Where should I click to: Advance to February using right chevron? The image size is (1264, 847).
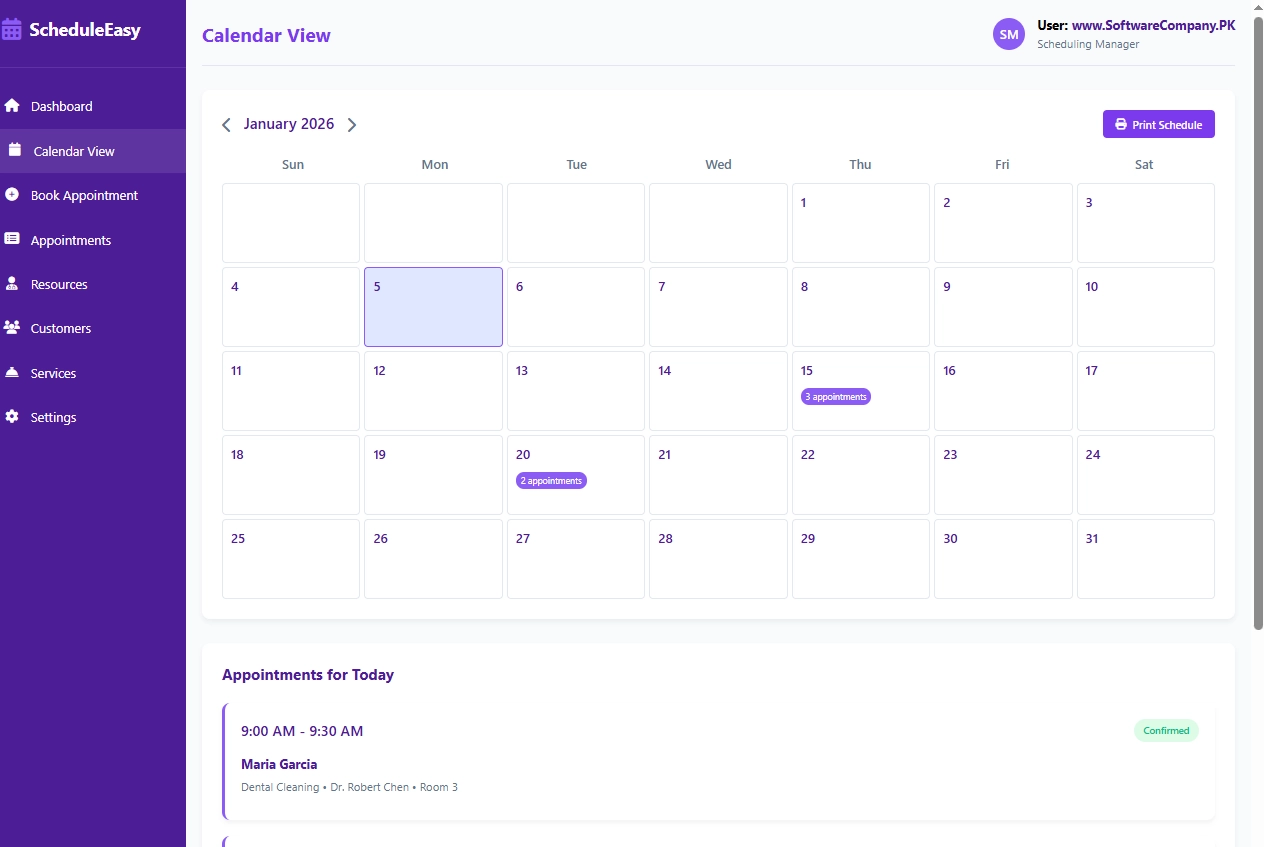pyautogui.click(x=352, y=124)
